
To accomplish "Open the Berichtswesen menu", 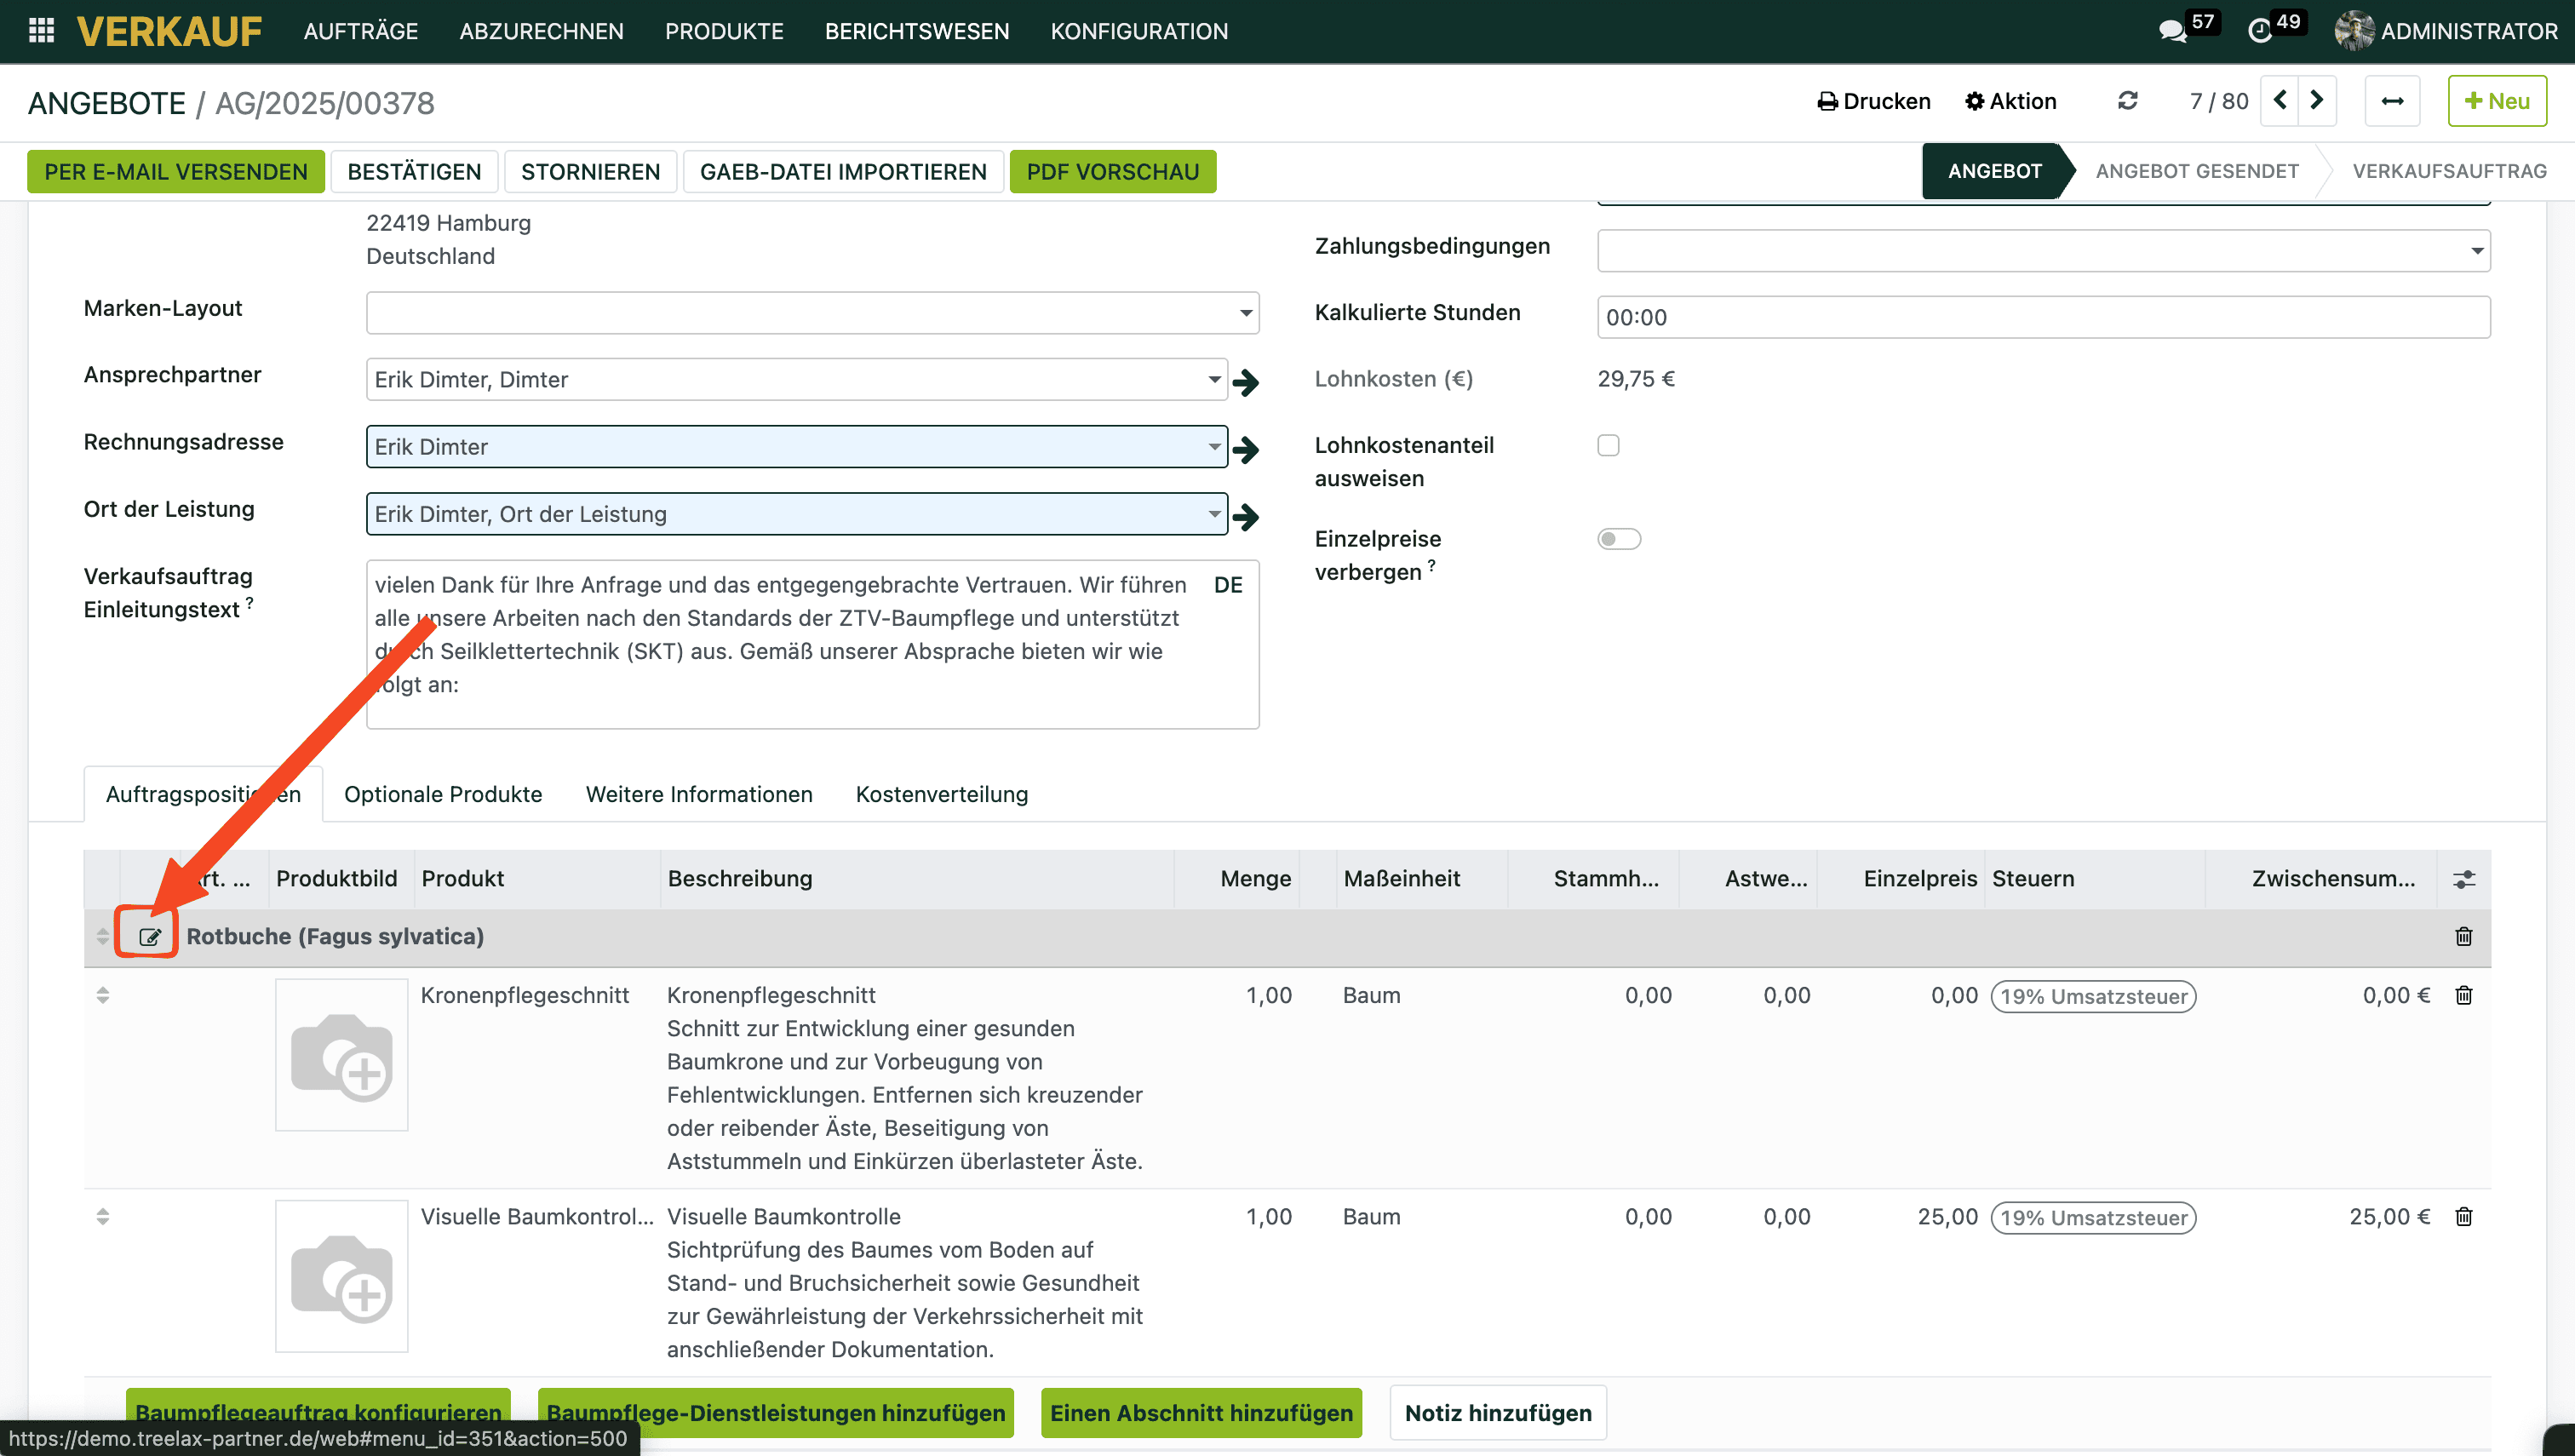I will tap(916, 31).
